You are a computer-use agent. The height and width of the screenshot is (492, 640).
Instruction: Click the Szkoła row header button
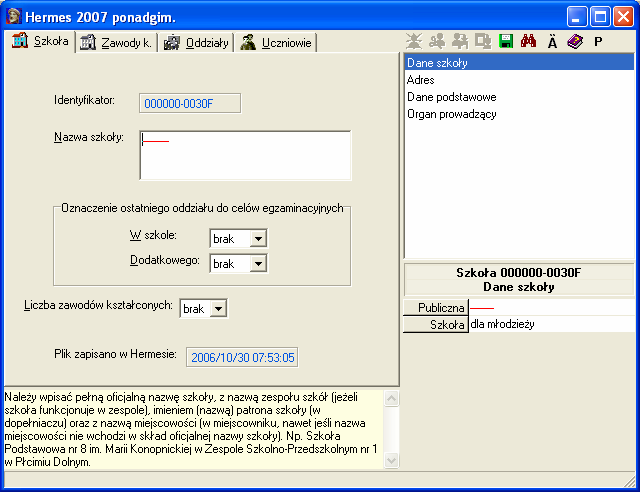(x=436, y=325)
